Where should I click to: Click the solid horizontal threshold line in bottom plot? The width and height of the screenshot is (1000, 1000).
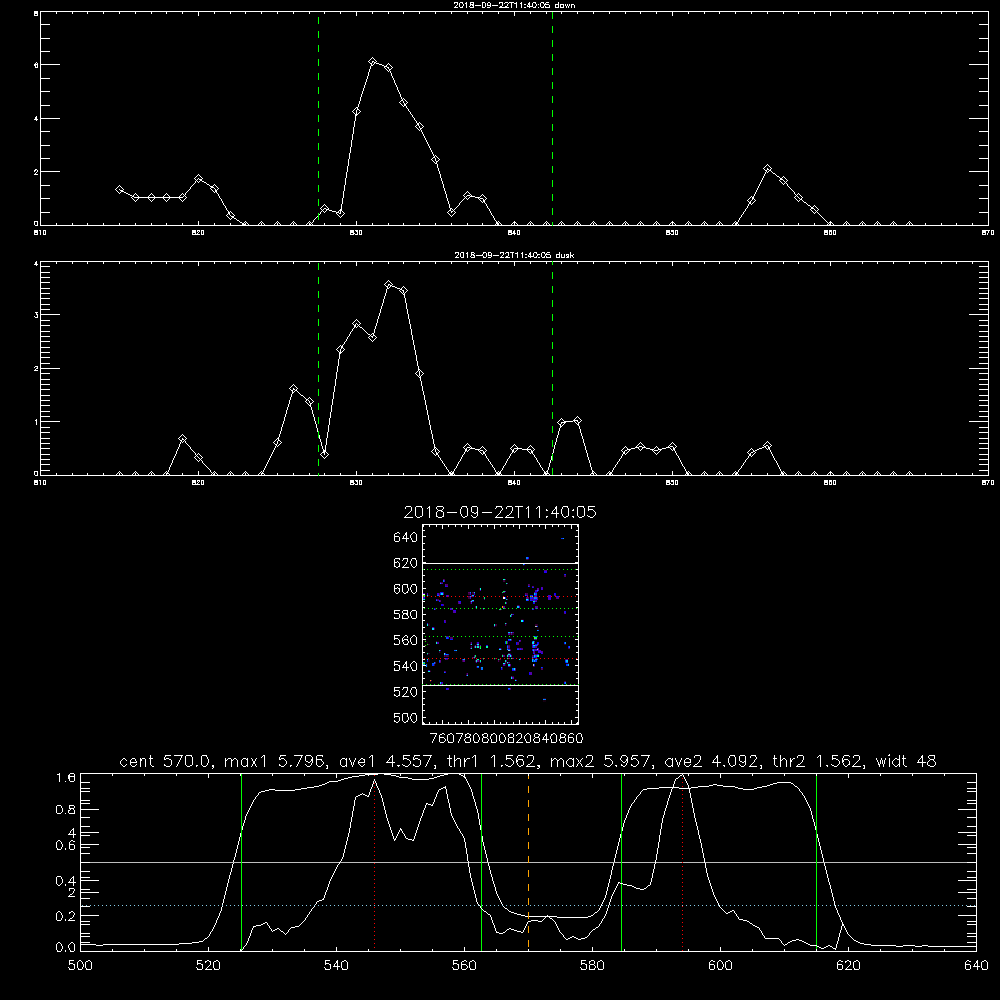tap(528, 862)
